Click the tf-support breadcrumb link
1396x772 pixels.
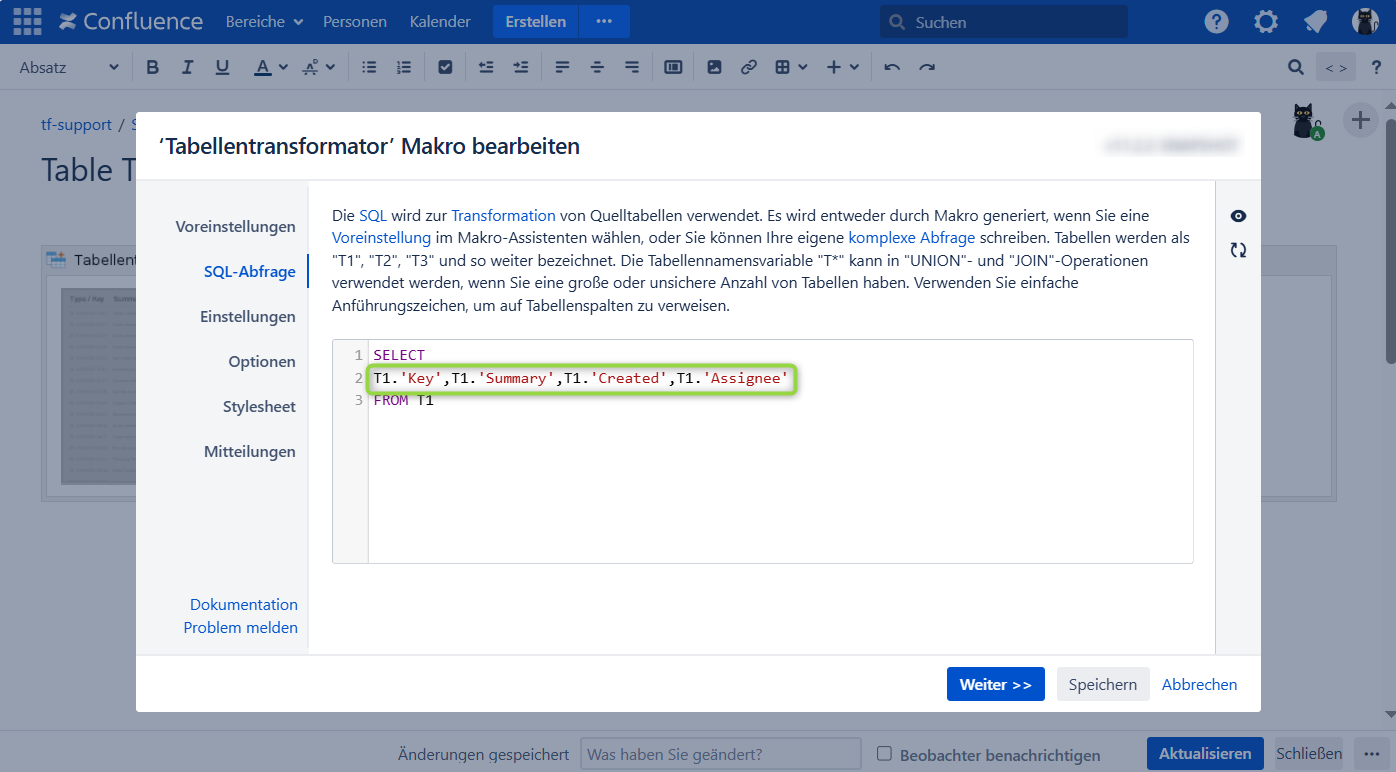click(76, 125)
